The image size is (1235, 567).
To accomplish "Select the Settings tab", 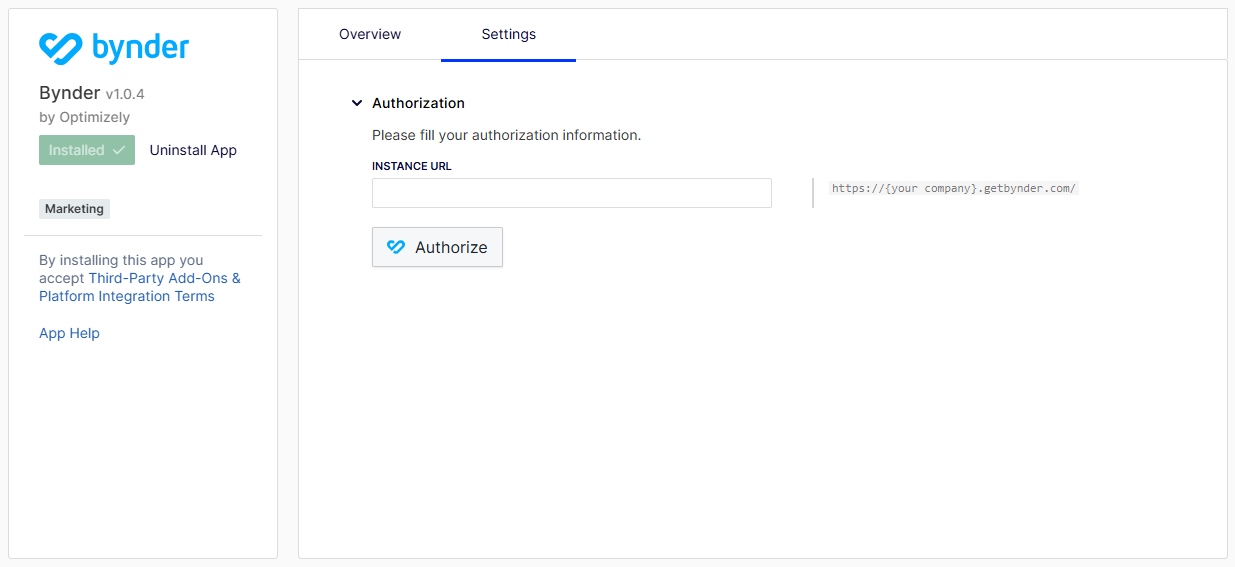I will [x=508, y=34].
